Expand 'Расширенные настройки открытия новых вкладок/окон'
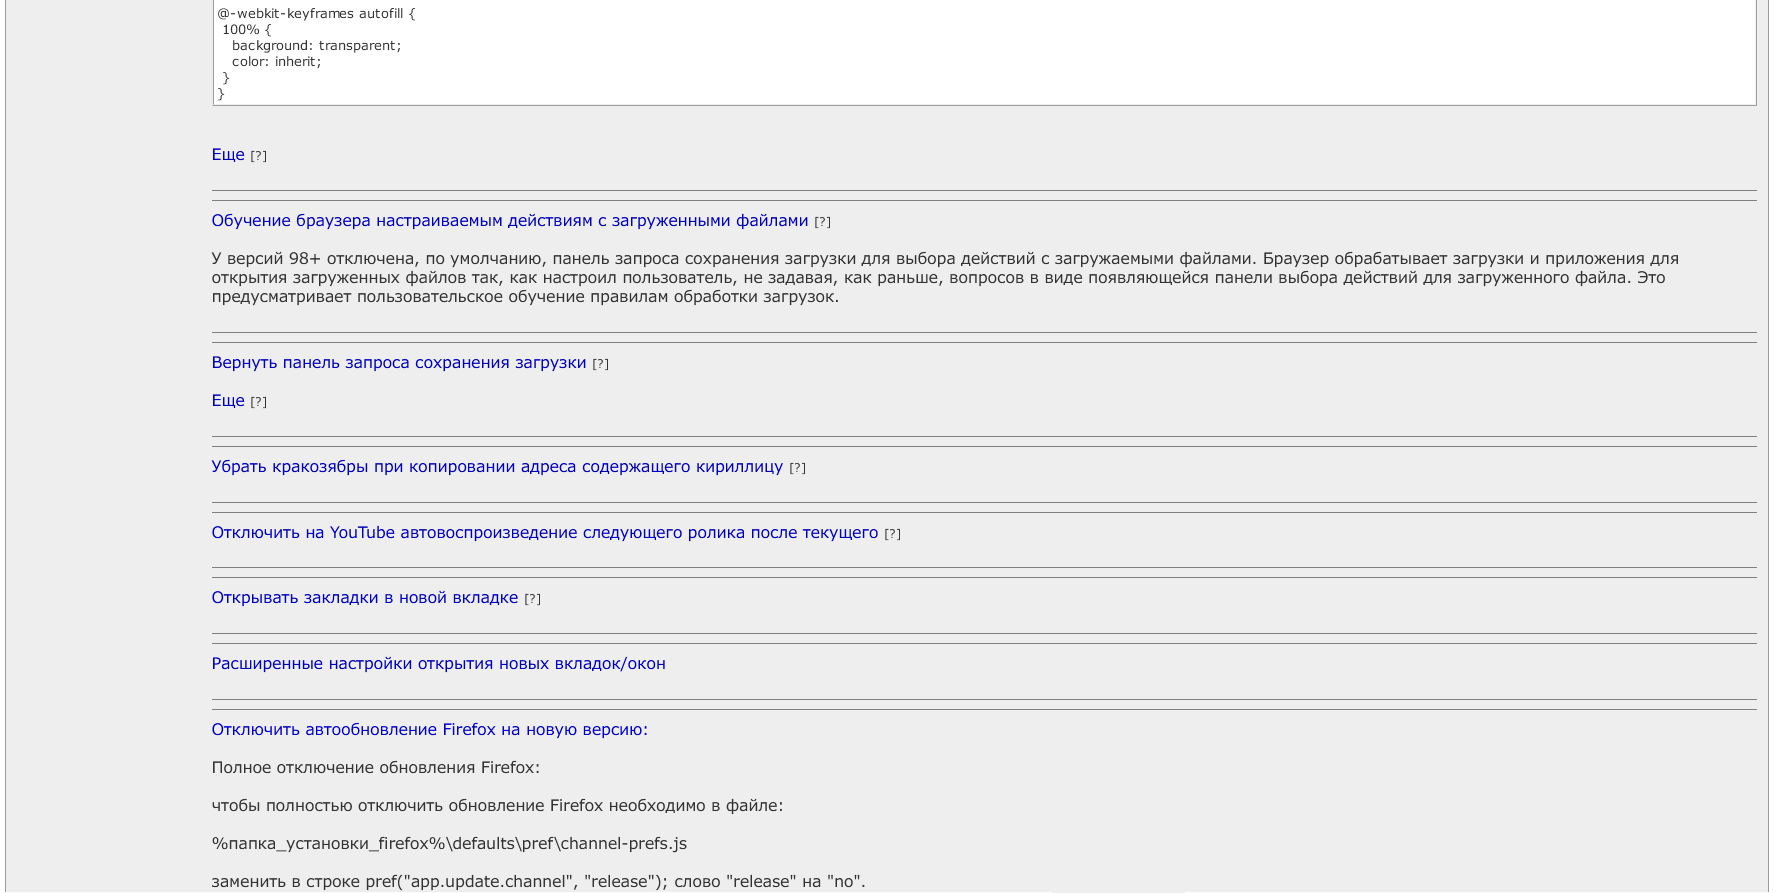1781x893 pixels. pos(438,664)
